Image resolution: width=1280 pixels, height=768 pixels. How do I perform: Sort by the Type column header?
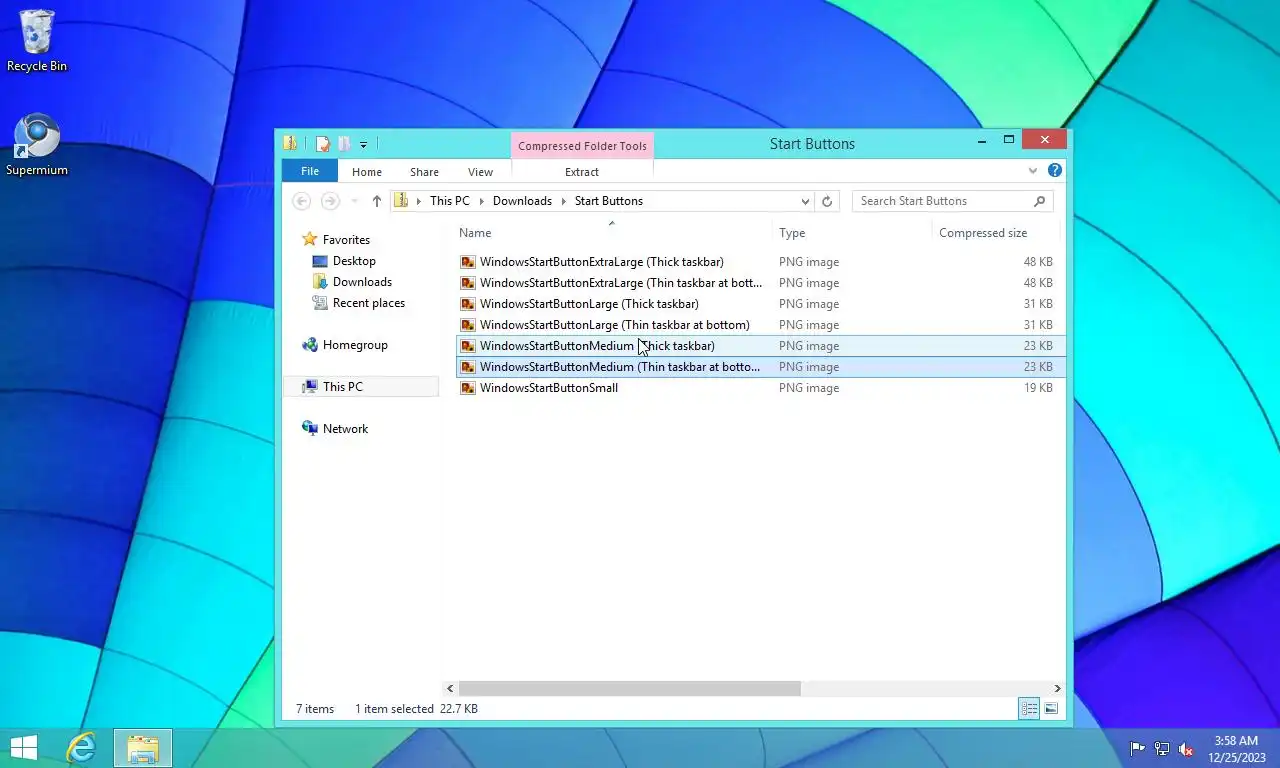pyautogui.click(x=853, y=233)
